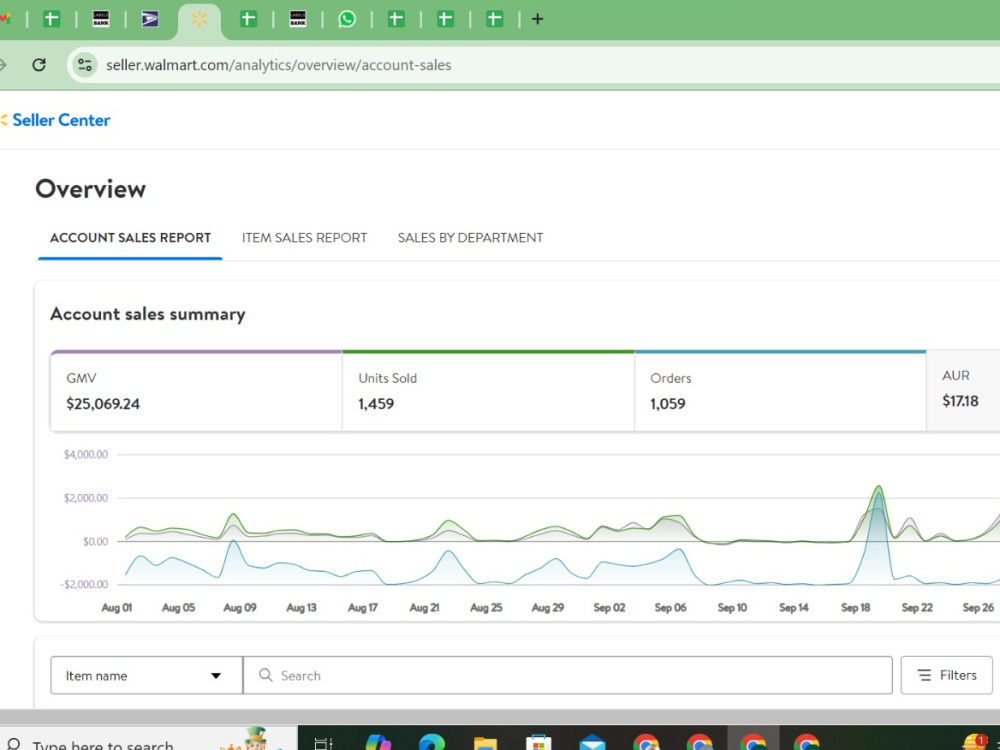Image resolution: width=1000 pixels, height=750 pixels.
Task: Open the last green plus tab before new-tab button
Action: click(x=494, y=19)
